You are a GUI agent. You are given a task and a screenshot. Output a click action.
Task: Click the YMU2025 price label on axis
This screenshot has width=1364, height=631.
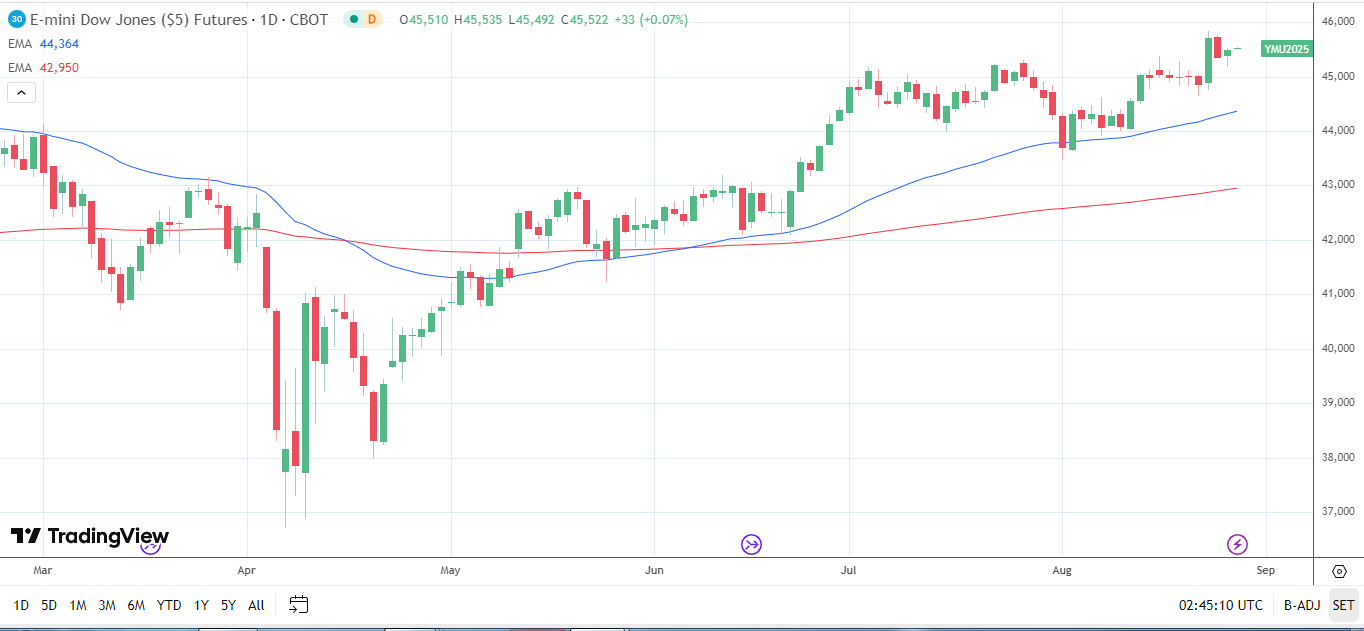tap(1286, 48)
